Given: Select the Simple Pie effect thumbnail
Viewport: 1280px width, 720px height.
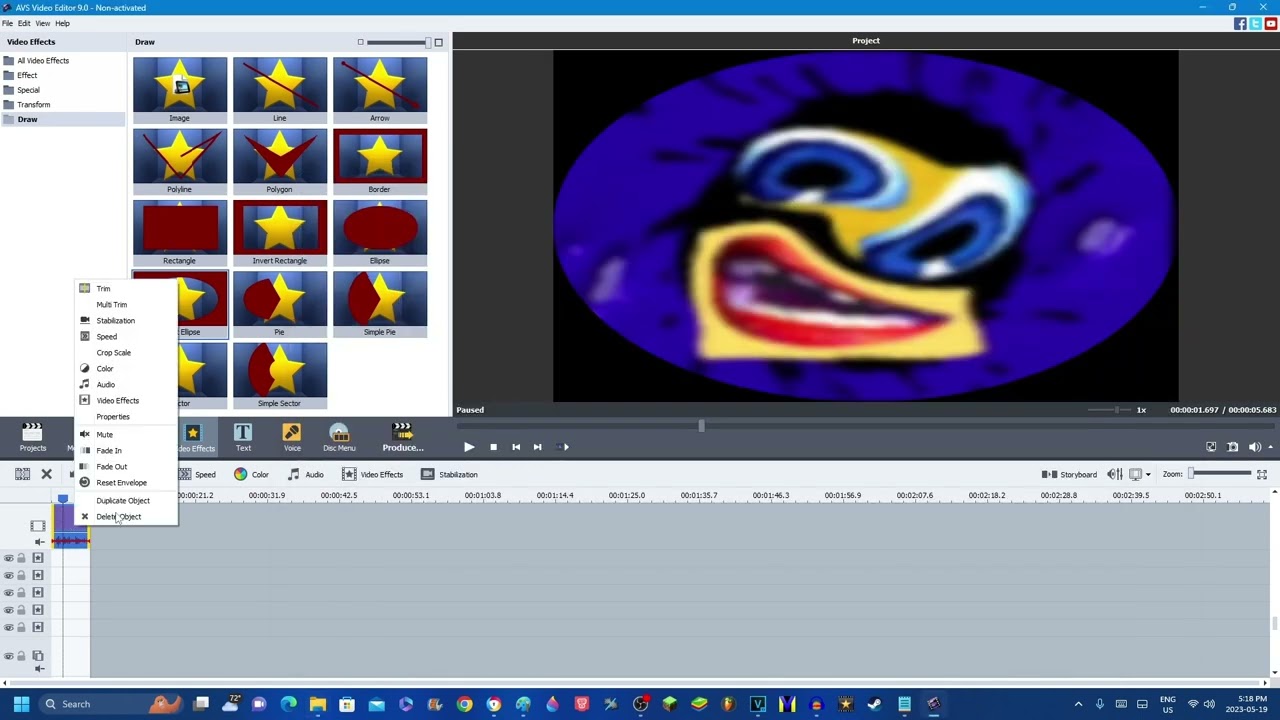Looking at the screenshot, I should pyautogui.click(x=380, y=304).
